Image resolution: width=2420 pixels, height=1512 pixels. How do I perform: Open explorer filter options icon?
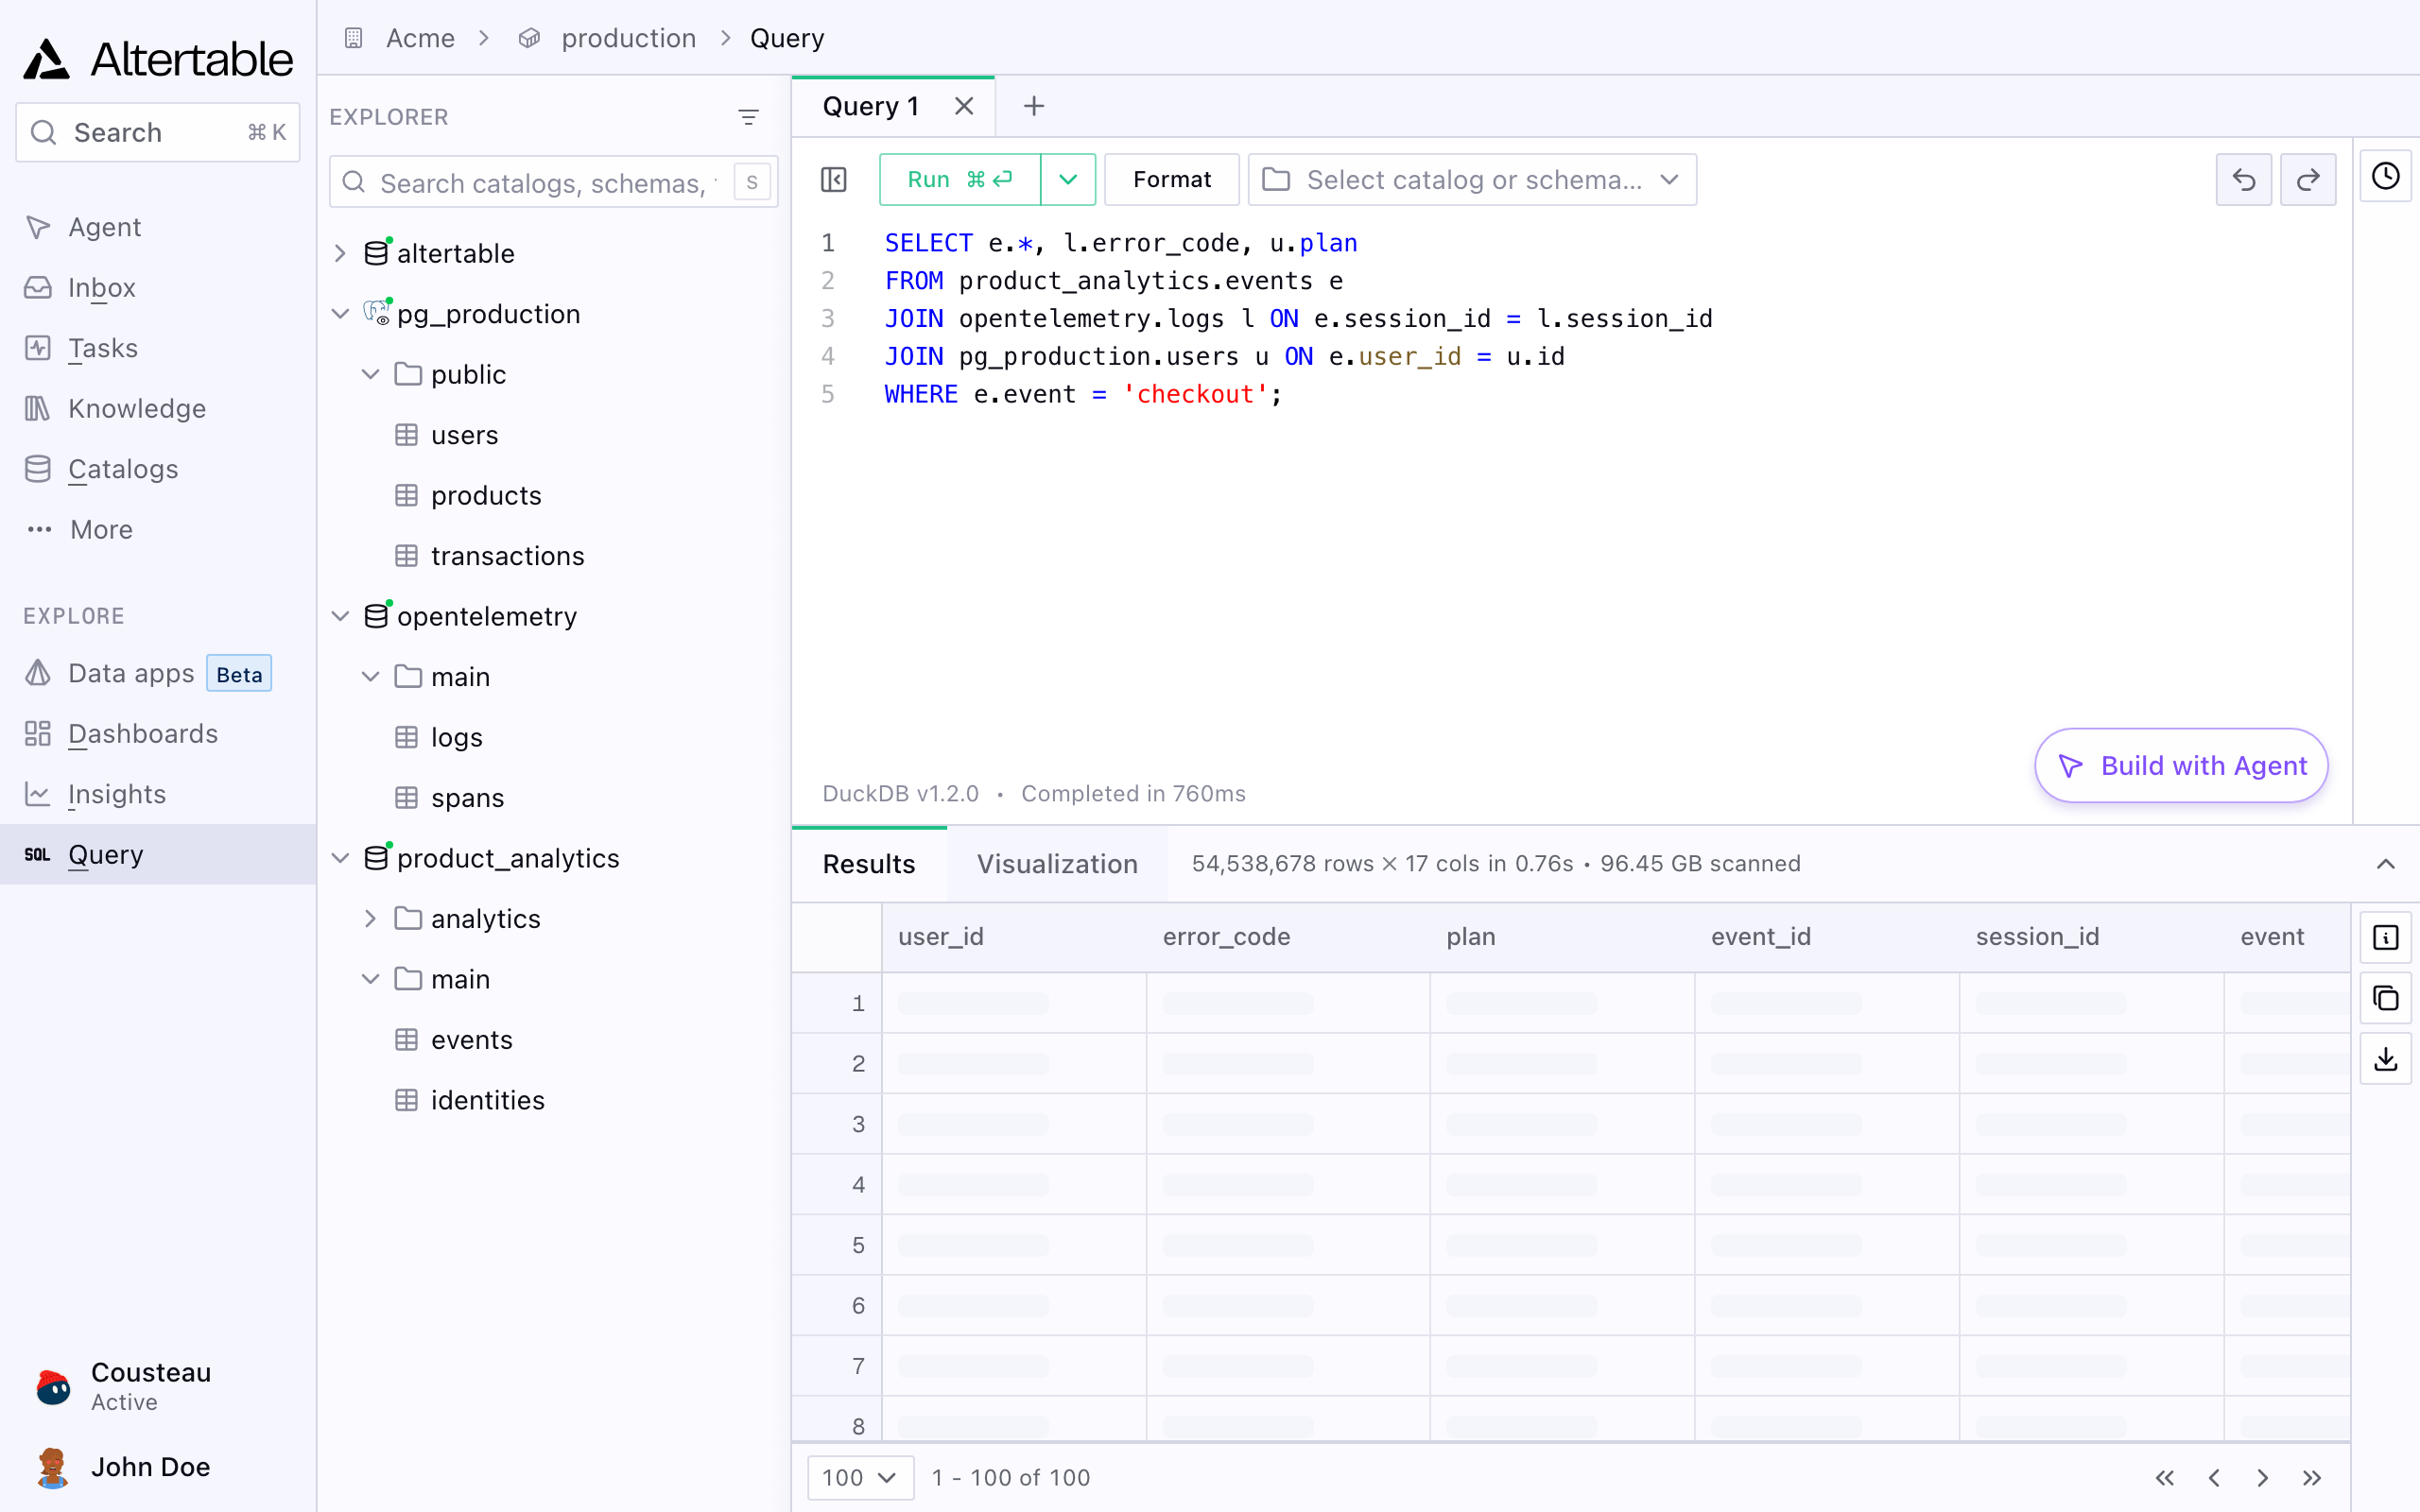pos(748,117)
